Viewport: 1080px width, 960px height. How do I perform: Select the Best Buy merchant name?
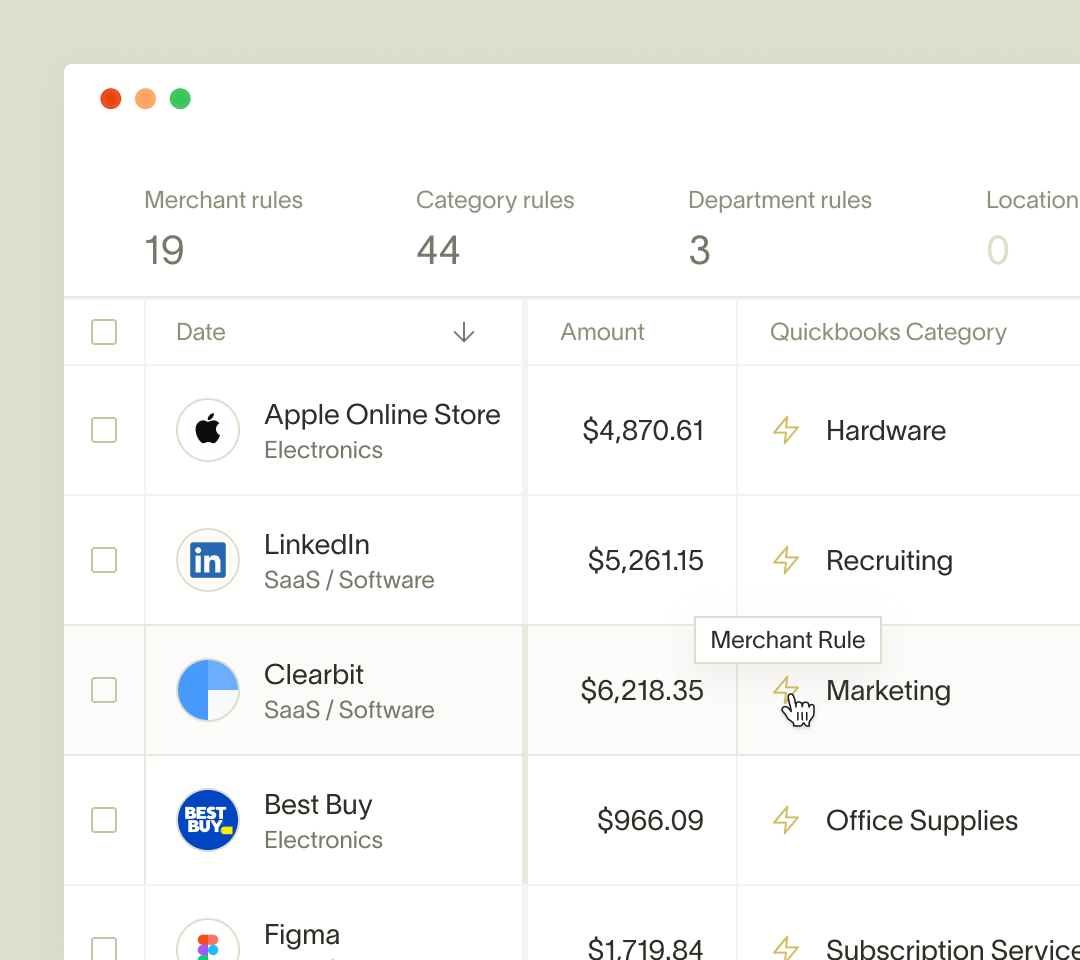(x=318, y=805)
